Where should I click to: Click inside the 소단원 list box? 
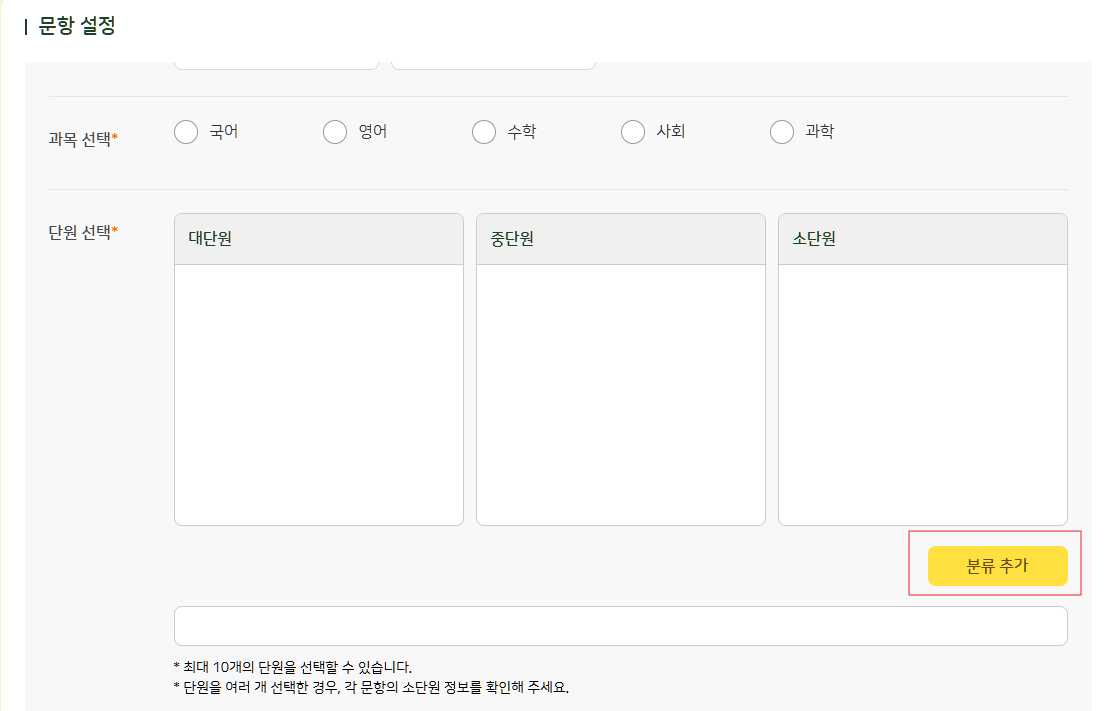923,395
